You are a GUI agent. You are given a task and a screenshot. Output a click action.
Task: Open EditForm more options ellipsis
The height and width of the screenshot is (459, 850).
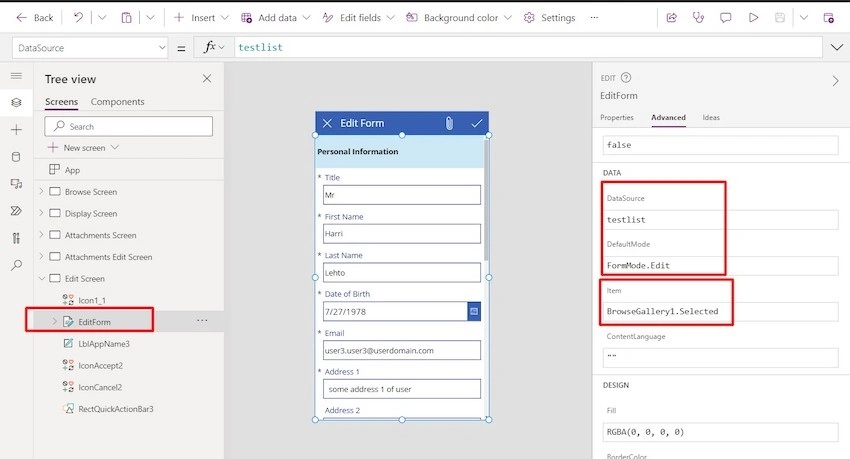202,321
